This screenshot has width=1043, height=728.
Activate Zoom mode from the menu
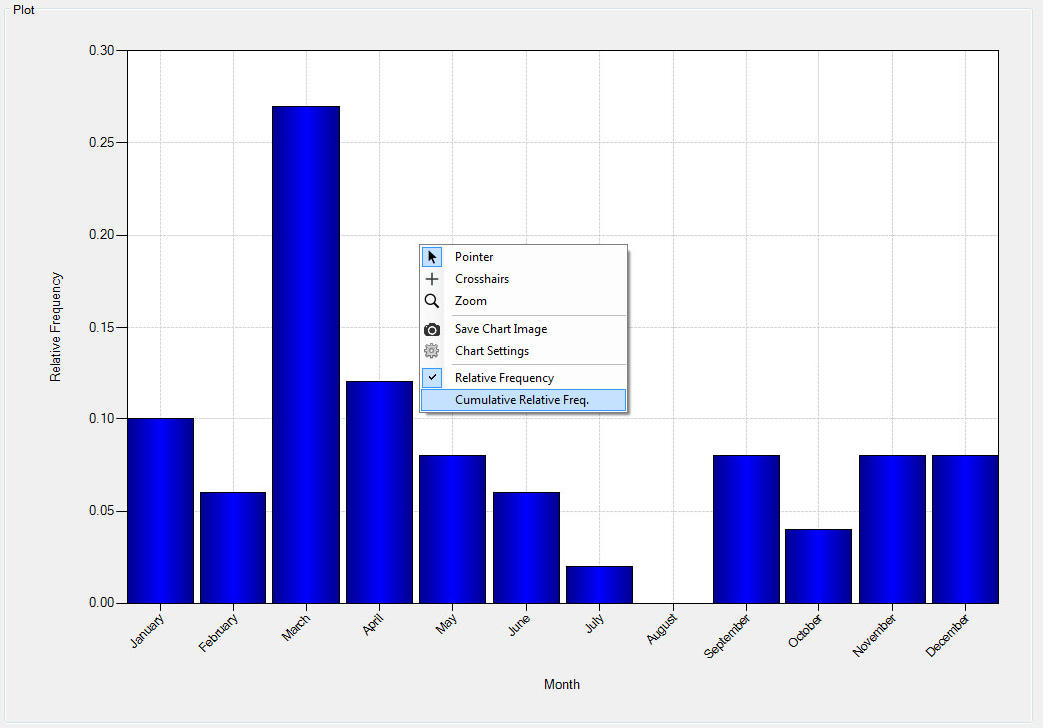tap(470, 300)
